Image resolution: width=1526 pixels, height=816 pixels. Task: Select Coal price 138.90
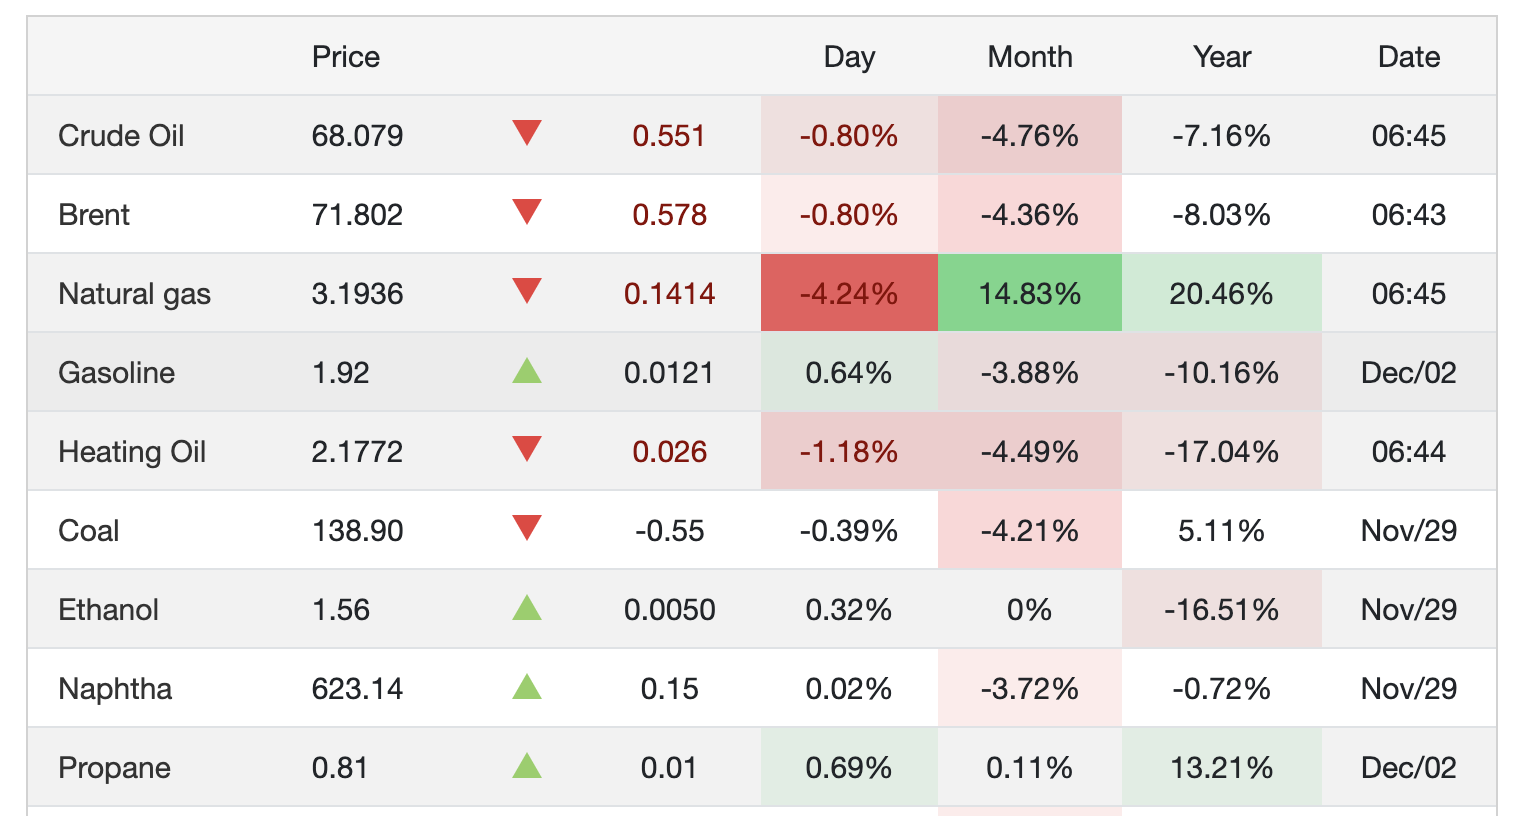(x=357, y=530)
